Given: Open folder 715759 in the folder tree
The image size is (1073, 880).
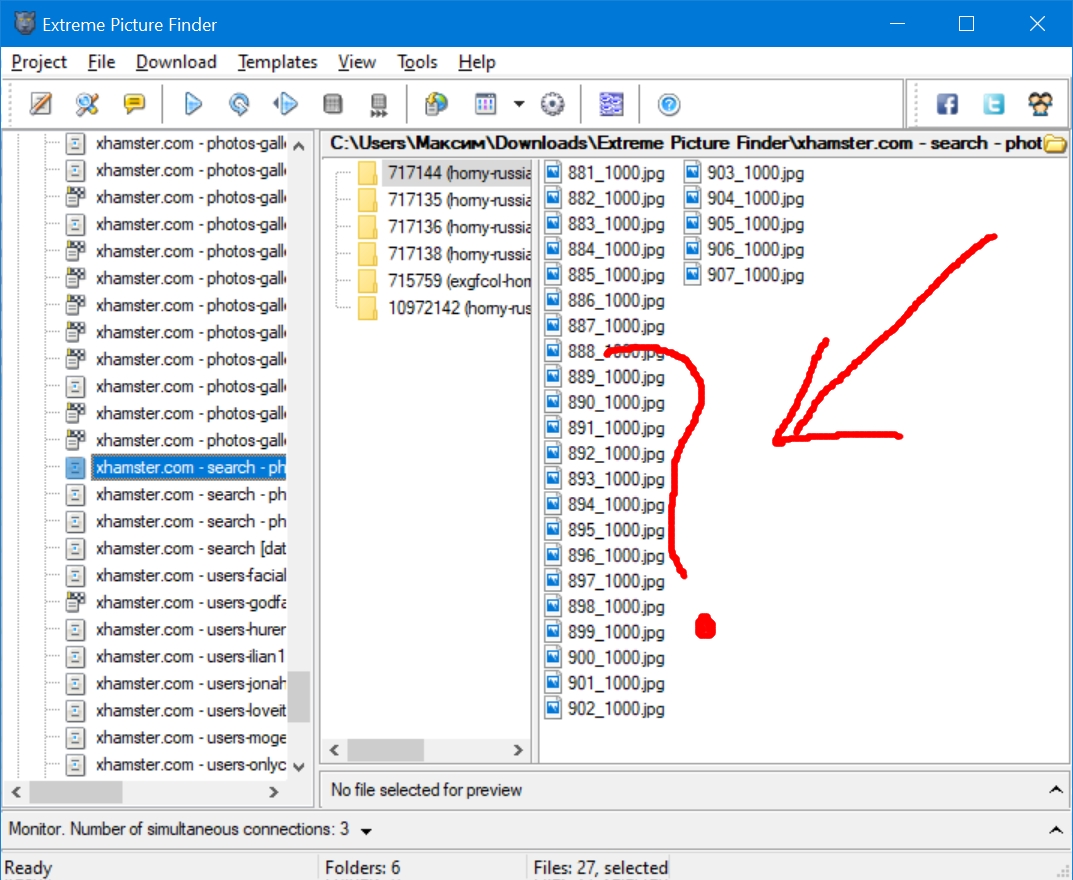Looking at the screenshot, I should pos(459,281).
